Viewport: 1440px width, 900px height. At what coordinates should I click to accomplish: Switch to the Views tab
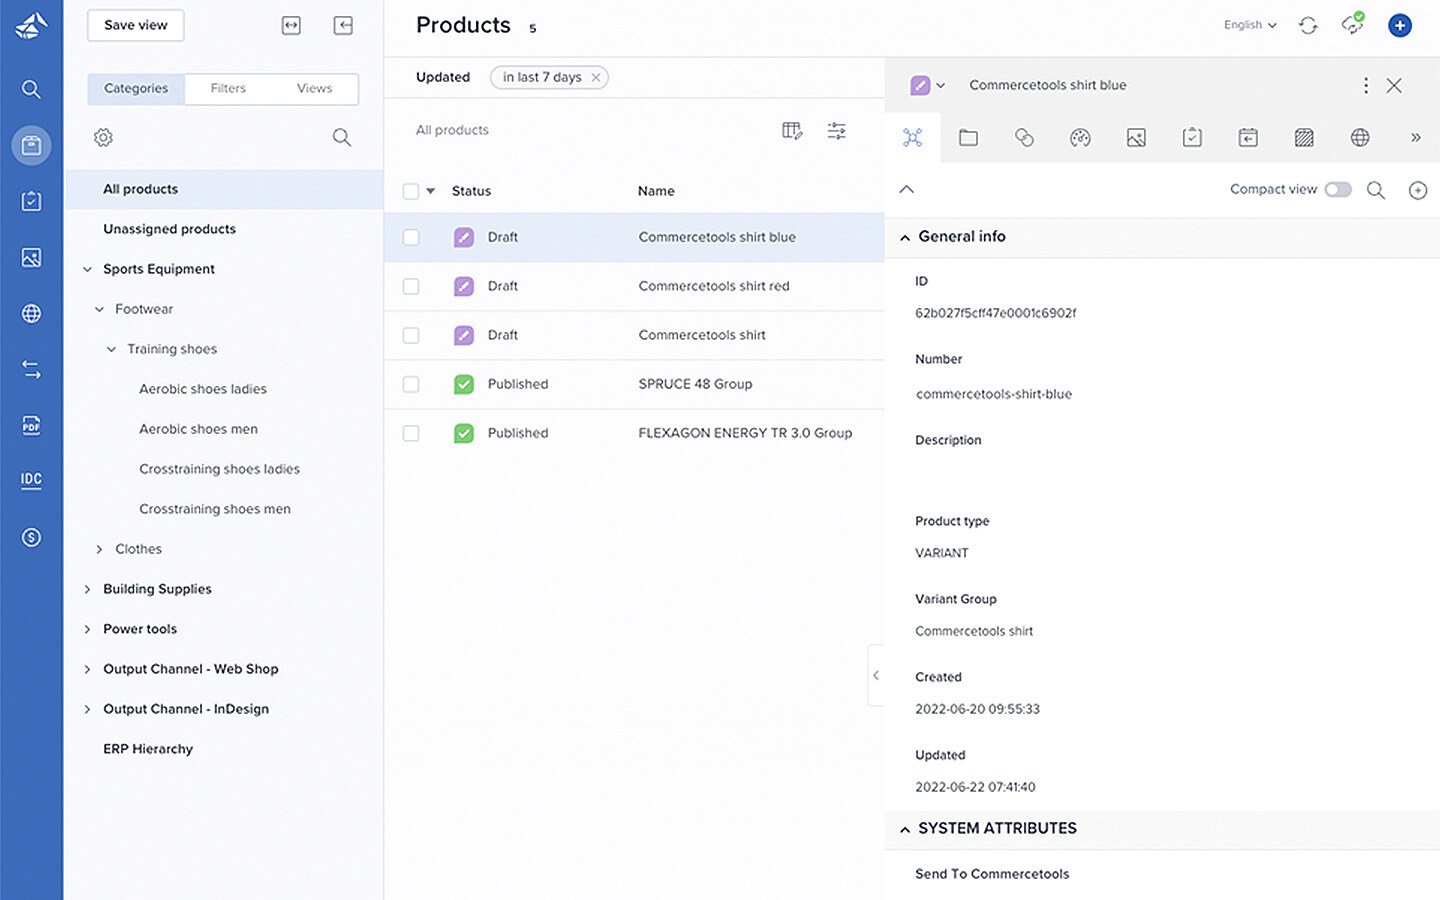click(314, 88)
